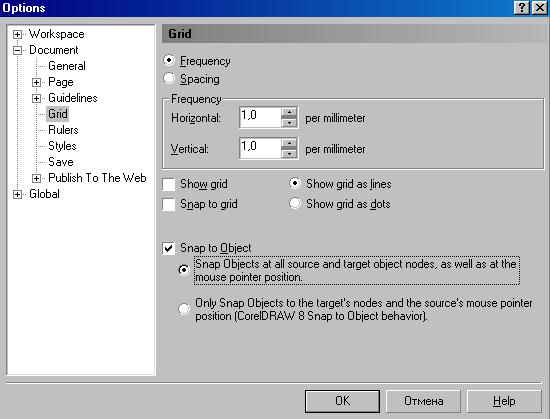Click the OK button
550x419 pixels.
click(x=342, y=401)
